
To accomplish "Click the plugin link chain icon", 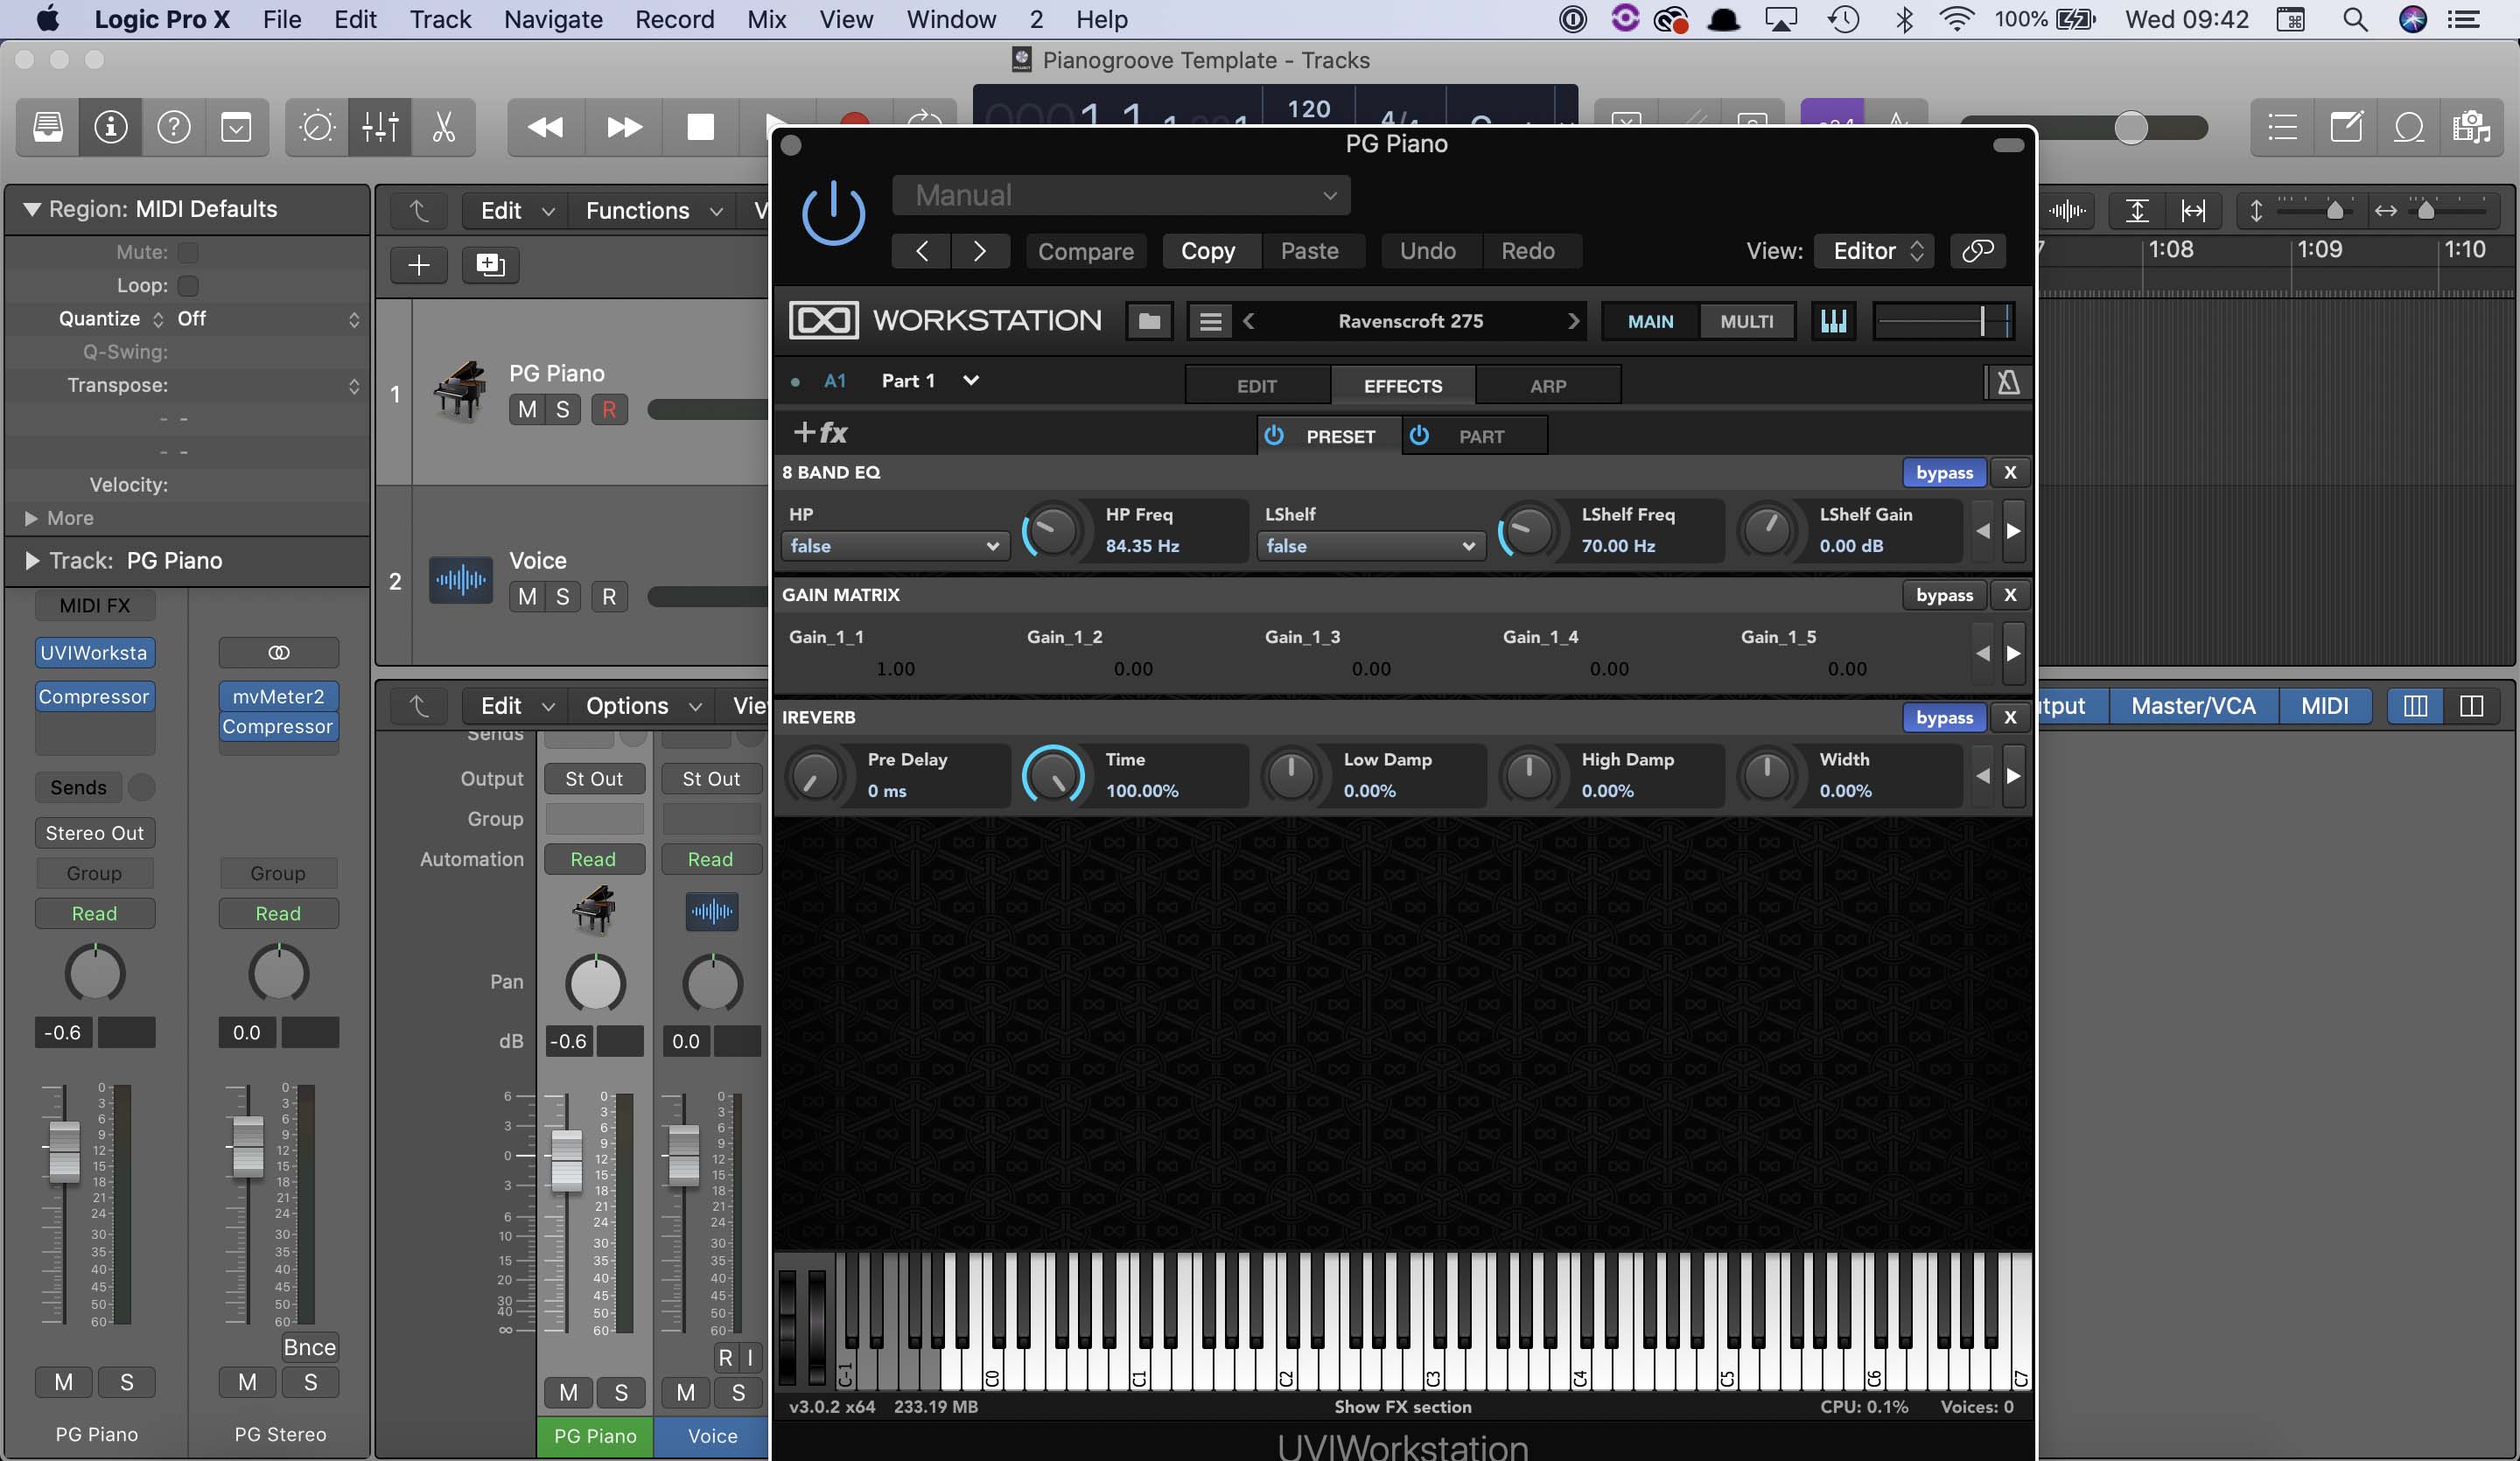I will 1978,251.
